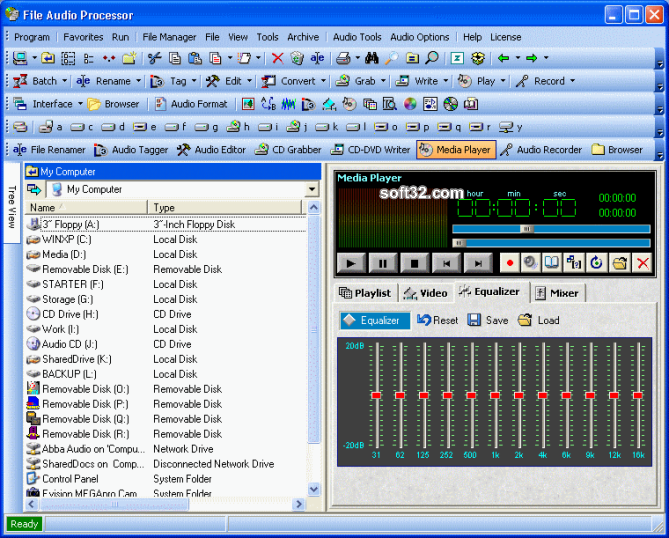
Task: Click the Load equalizer button
Action: coord(538,320)
